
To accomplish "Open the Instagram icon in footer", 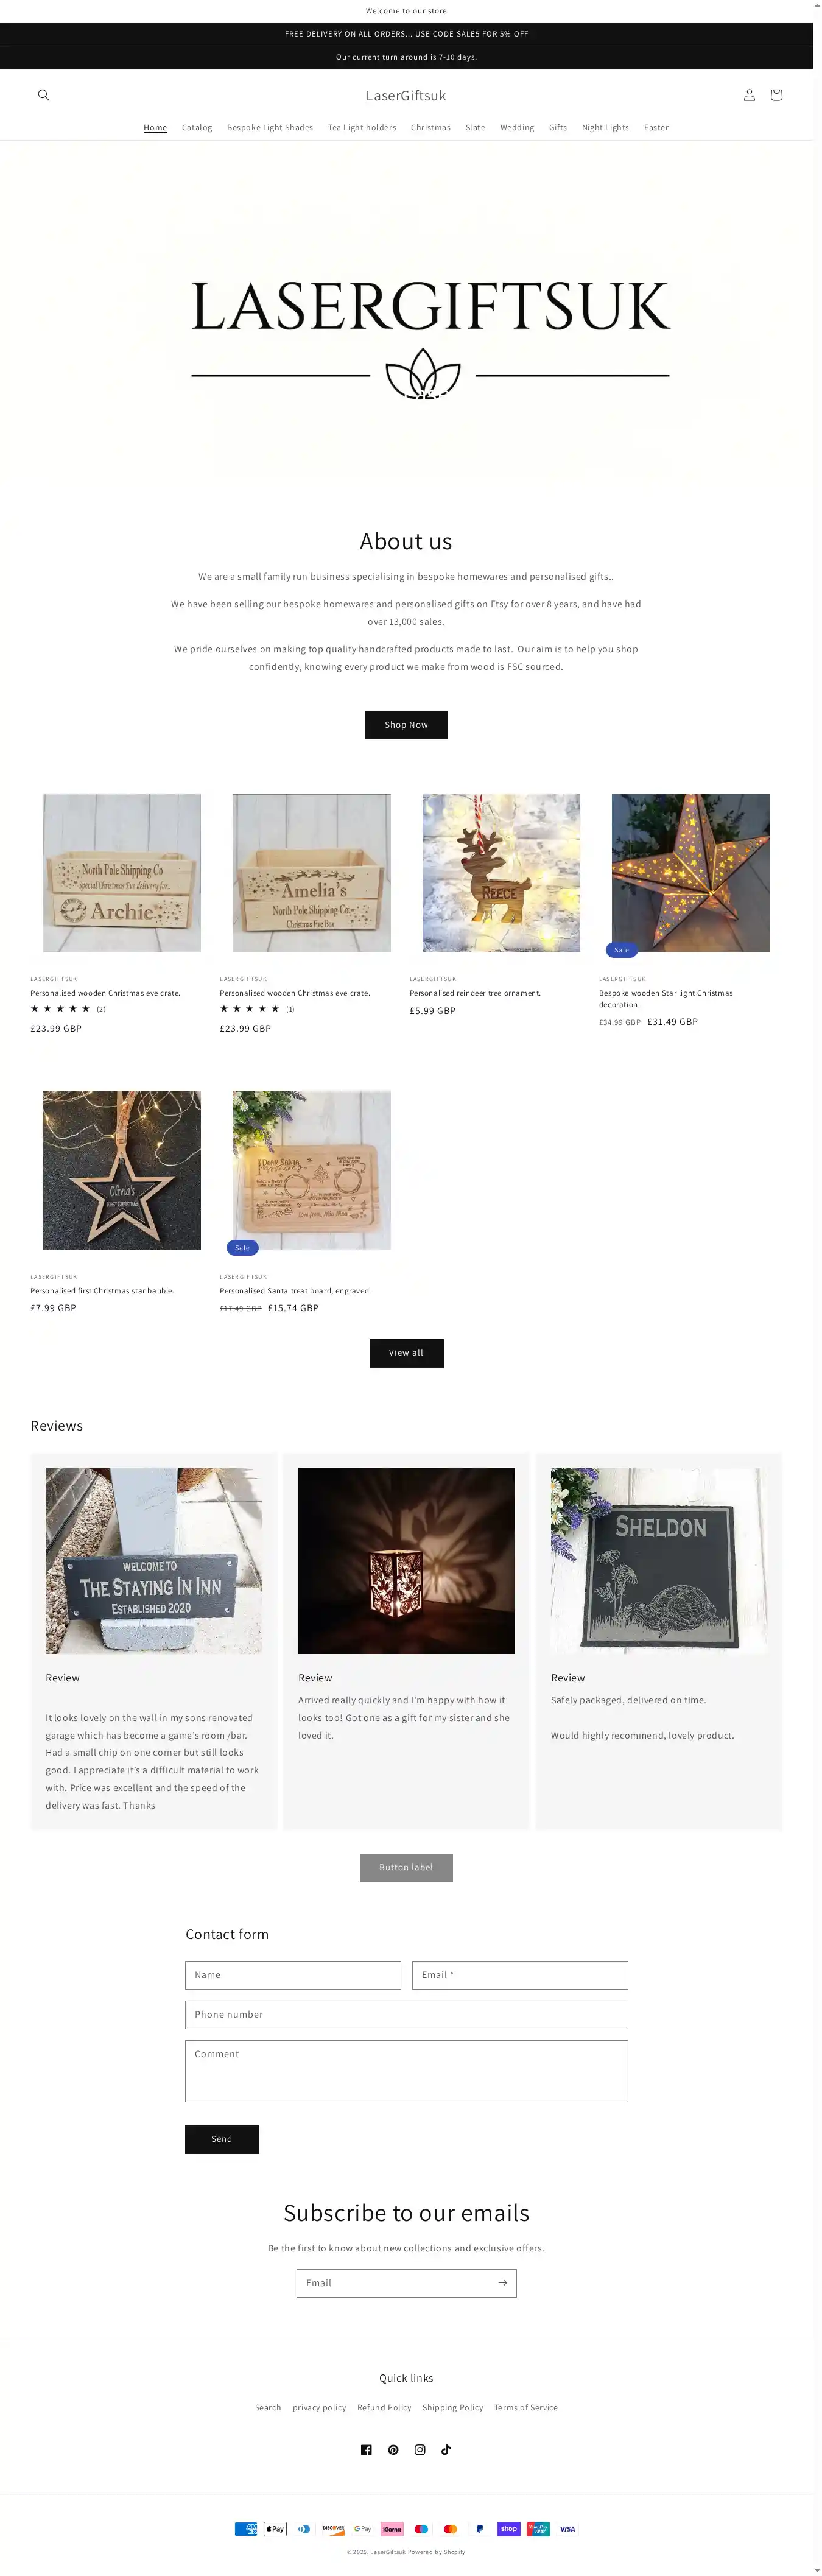I will click(x=420, y=2449).
